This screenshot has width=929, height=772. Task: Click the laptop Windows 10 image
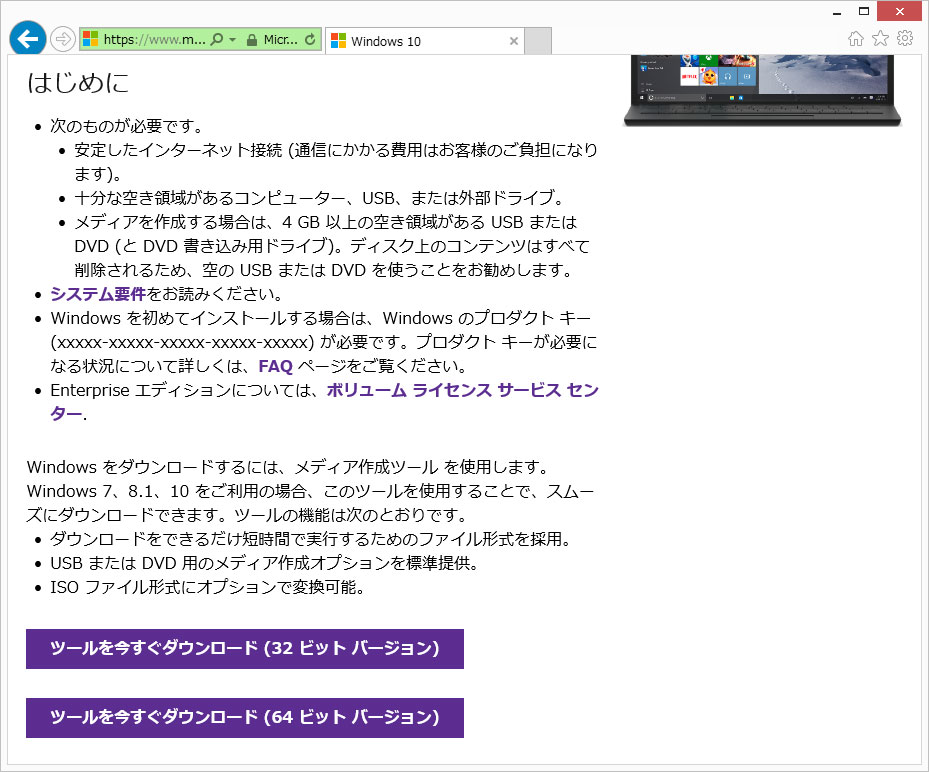coord(763,90)
